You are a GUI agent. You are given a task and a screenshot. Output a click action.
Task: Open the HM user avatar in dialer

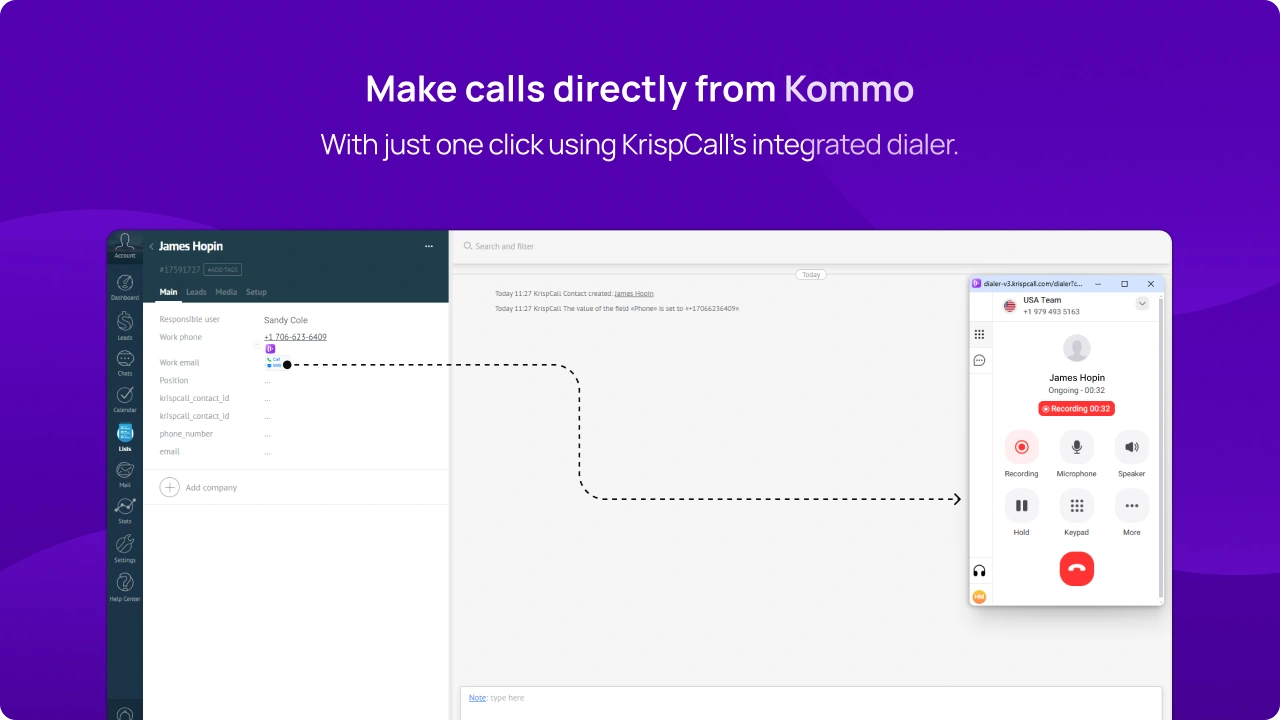pos(979,596)
